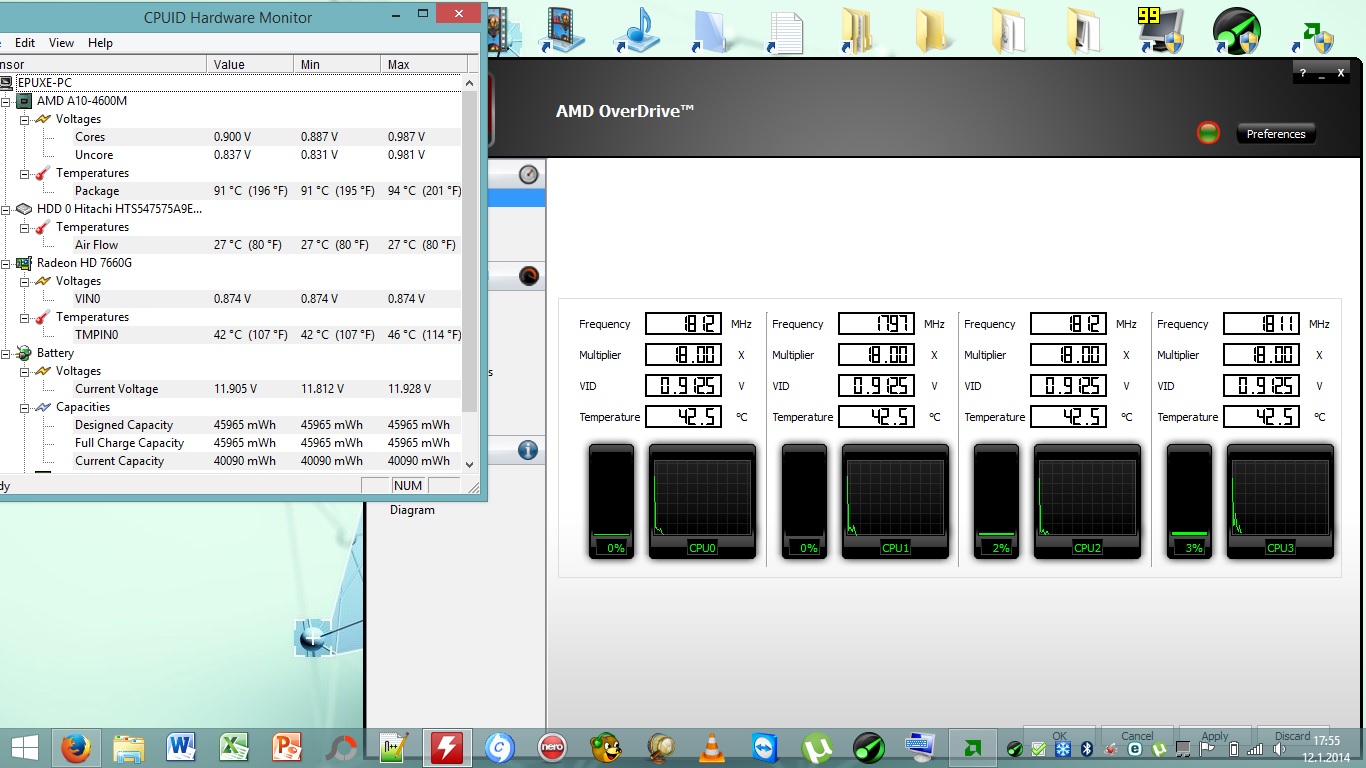Launch Firefox from the taskbar
Viewport: 1366px width, 768px height.
77,747
